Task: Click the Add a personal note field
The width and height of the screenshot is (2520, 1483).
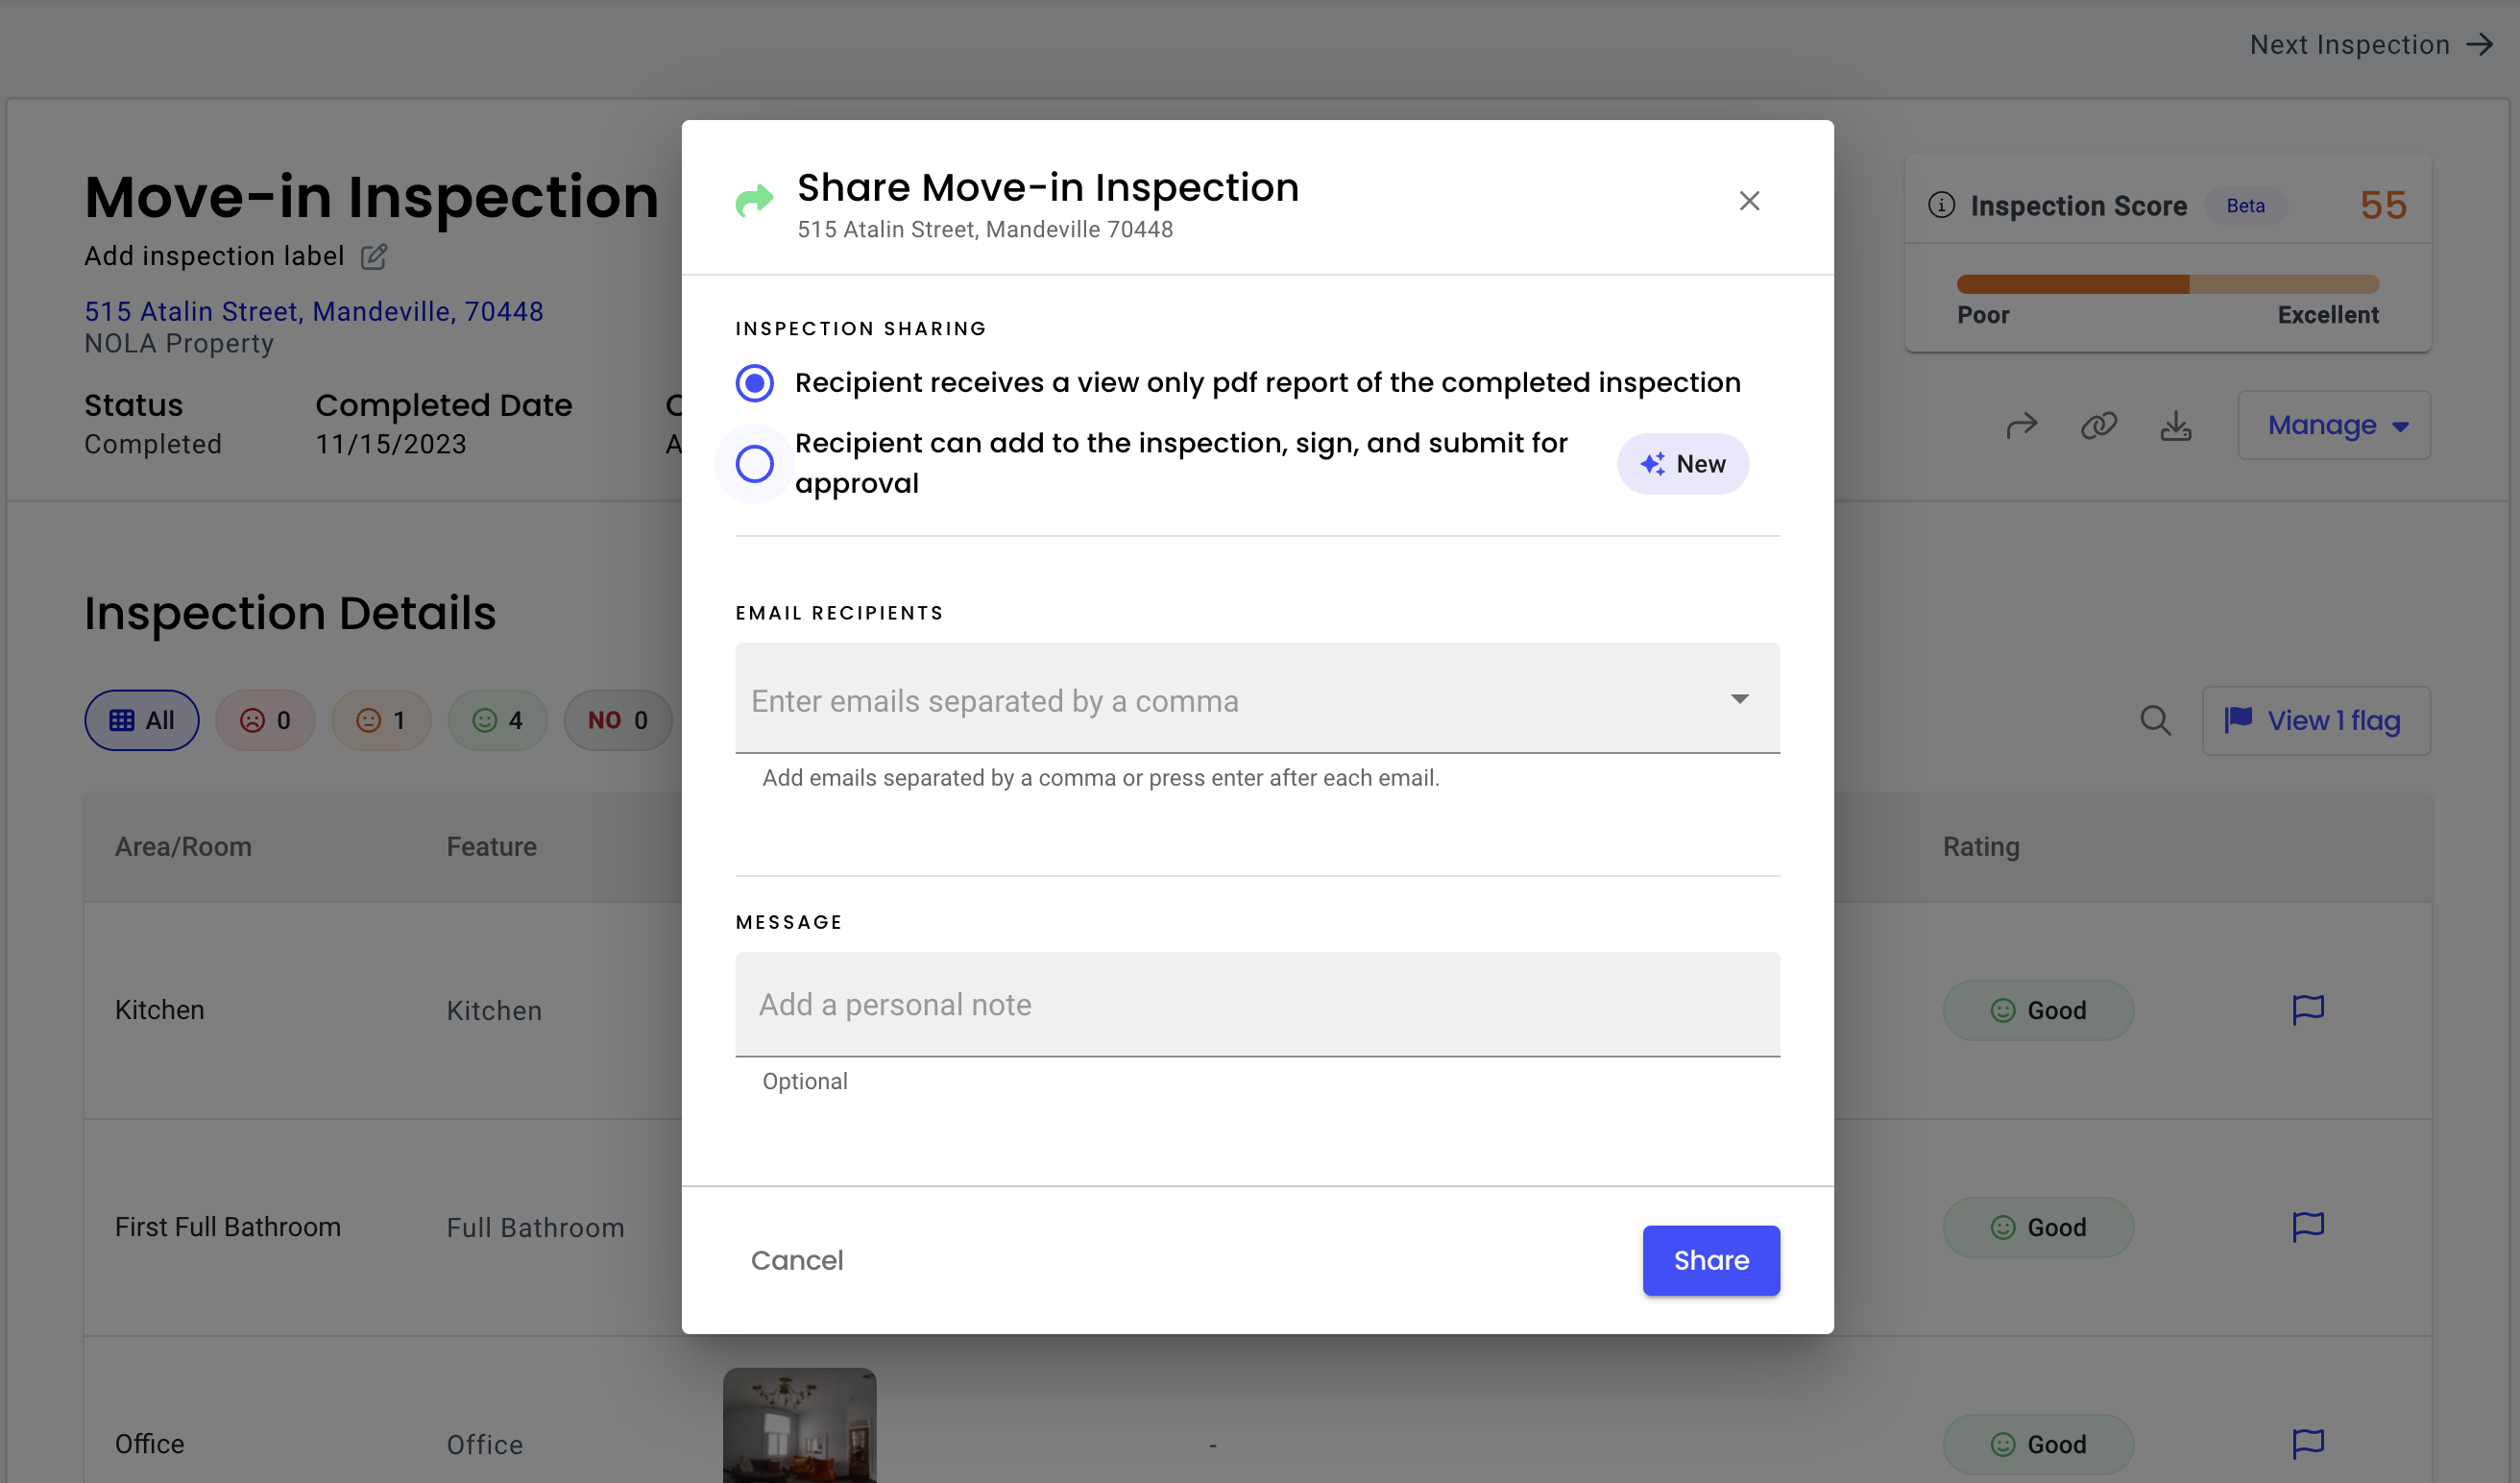Action: tap(1256, 1004)
